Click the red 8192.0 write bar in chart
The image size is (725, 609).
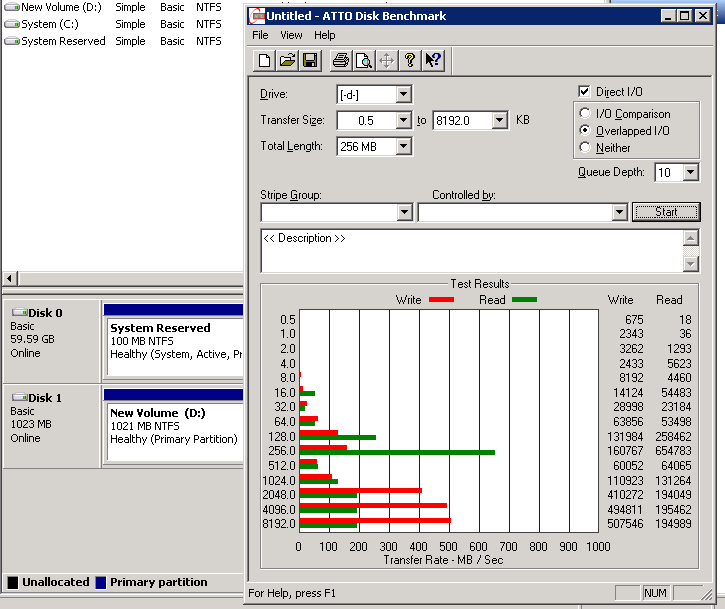pyautogui.click(x=375, y=521)
